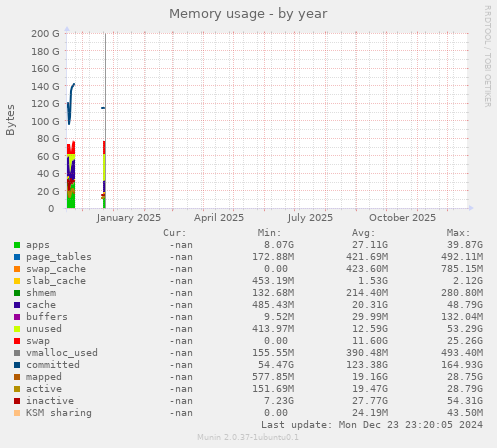Click the vmalloc_used gray legend swatch
Screen dimensions: 497x448
coord(17,353)
